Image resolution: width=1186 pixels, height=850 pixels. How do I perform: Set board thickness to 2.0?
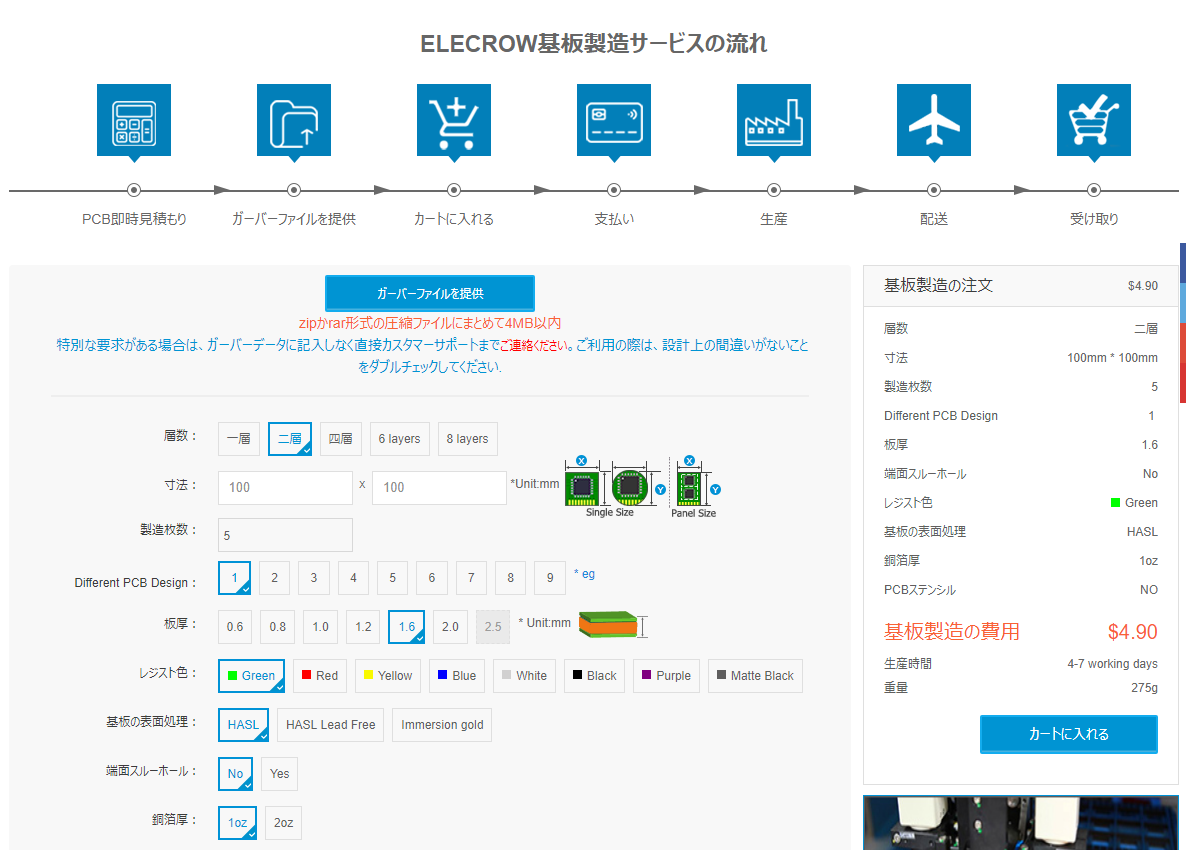450,627
